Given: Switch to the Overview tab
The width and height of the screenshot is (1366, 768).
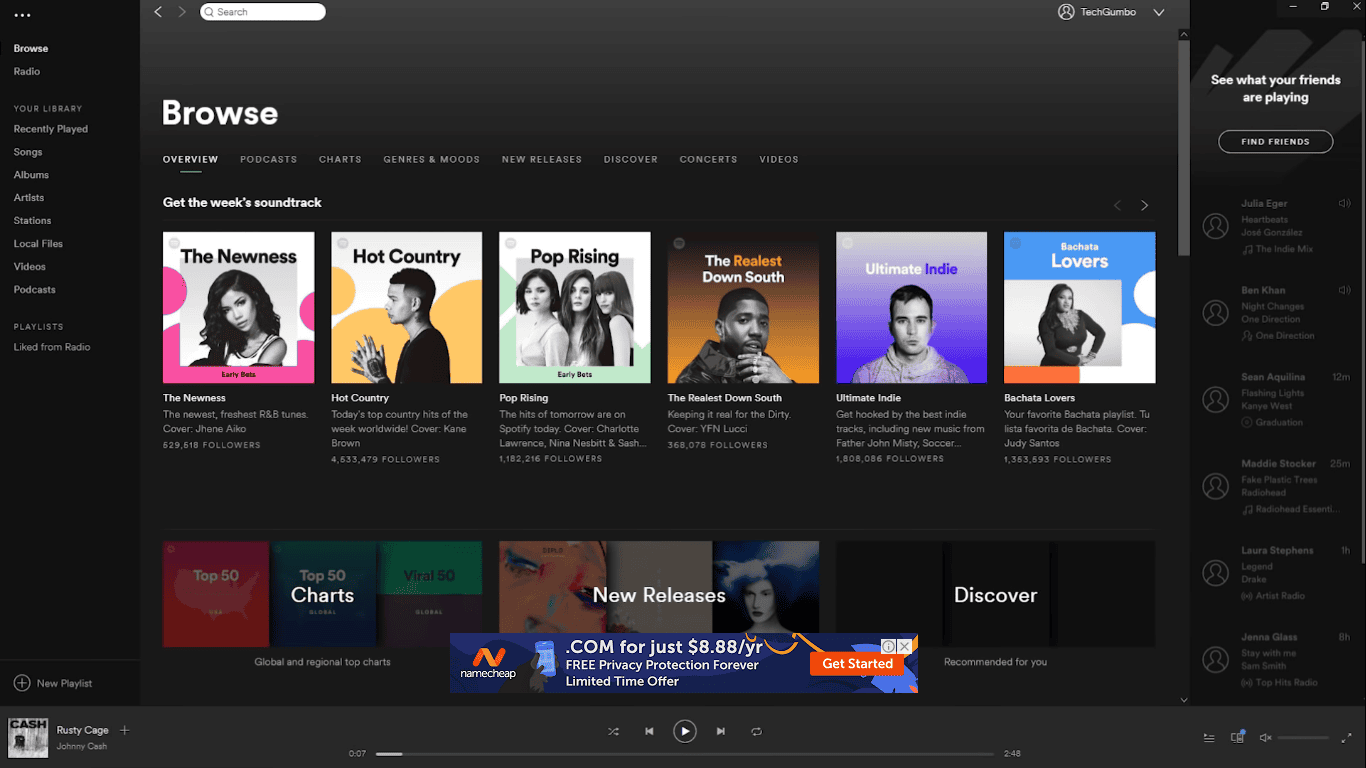Looking at the screenshot, I should 190,159.
